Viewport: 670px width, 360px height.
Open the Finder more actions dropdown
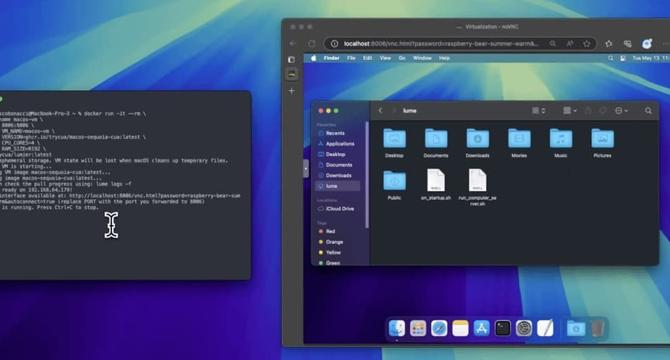(621, 111)
